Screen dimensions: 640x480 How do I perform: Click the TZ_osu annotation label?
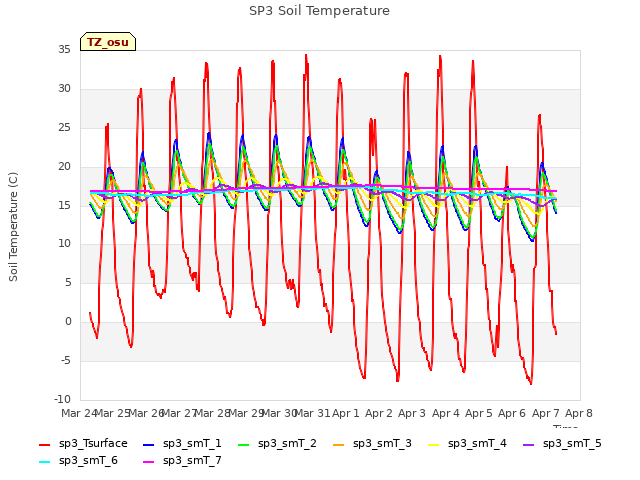point(108,42)
